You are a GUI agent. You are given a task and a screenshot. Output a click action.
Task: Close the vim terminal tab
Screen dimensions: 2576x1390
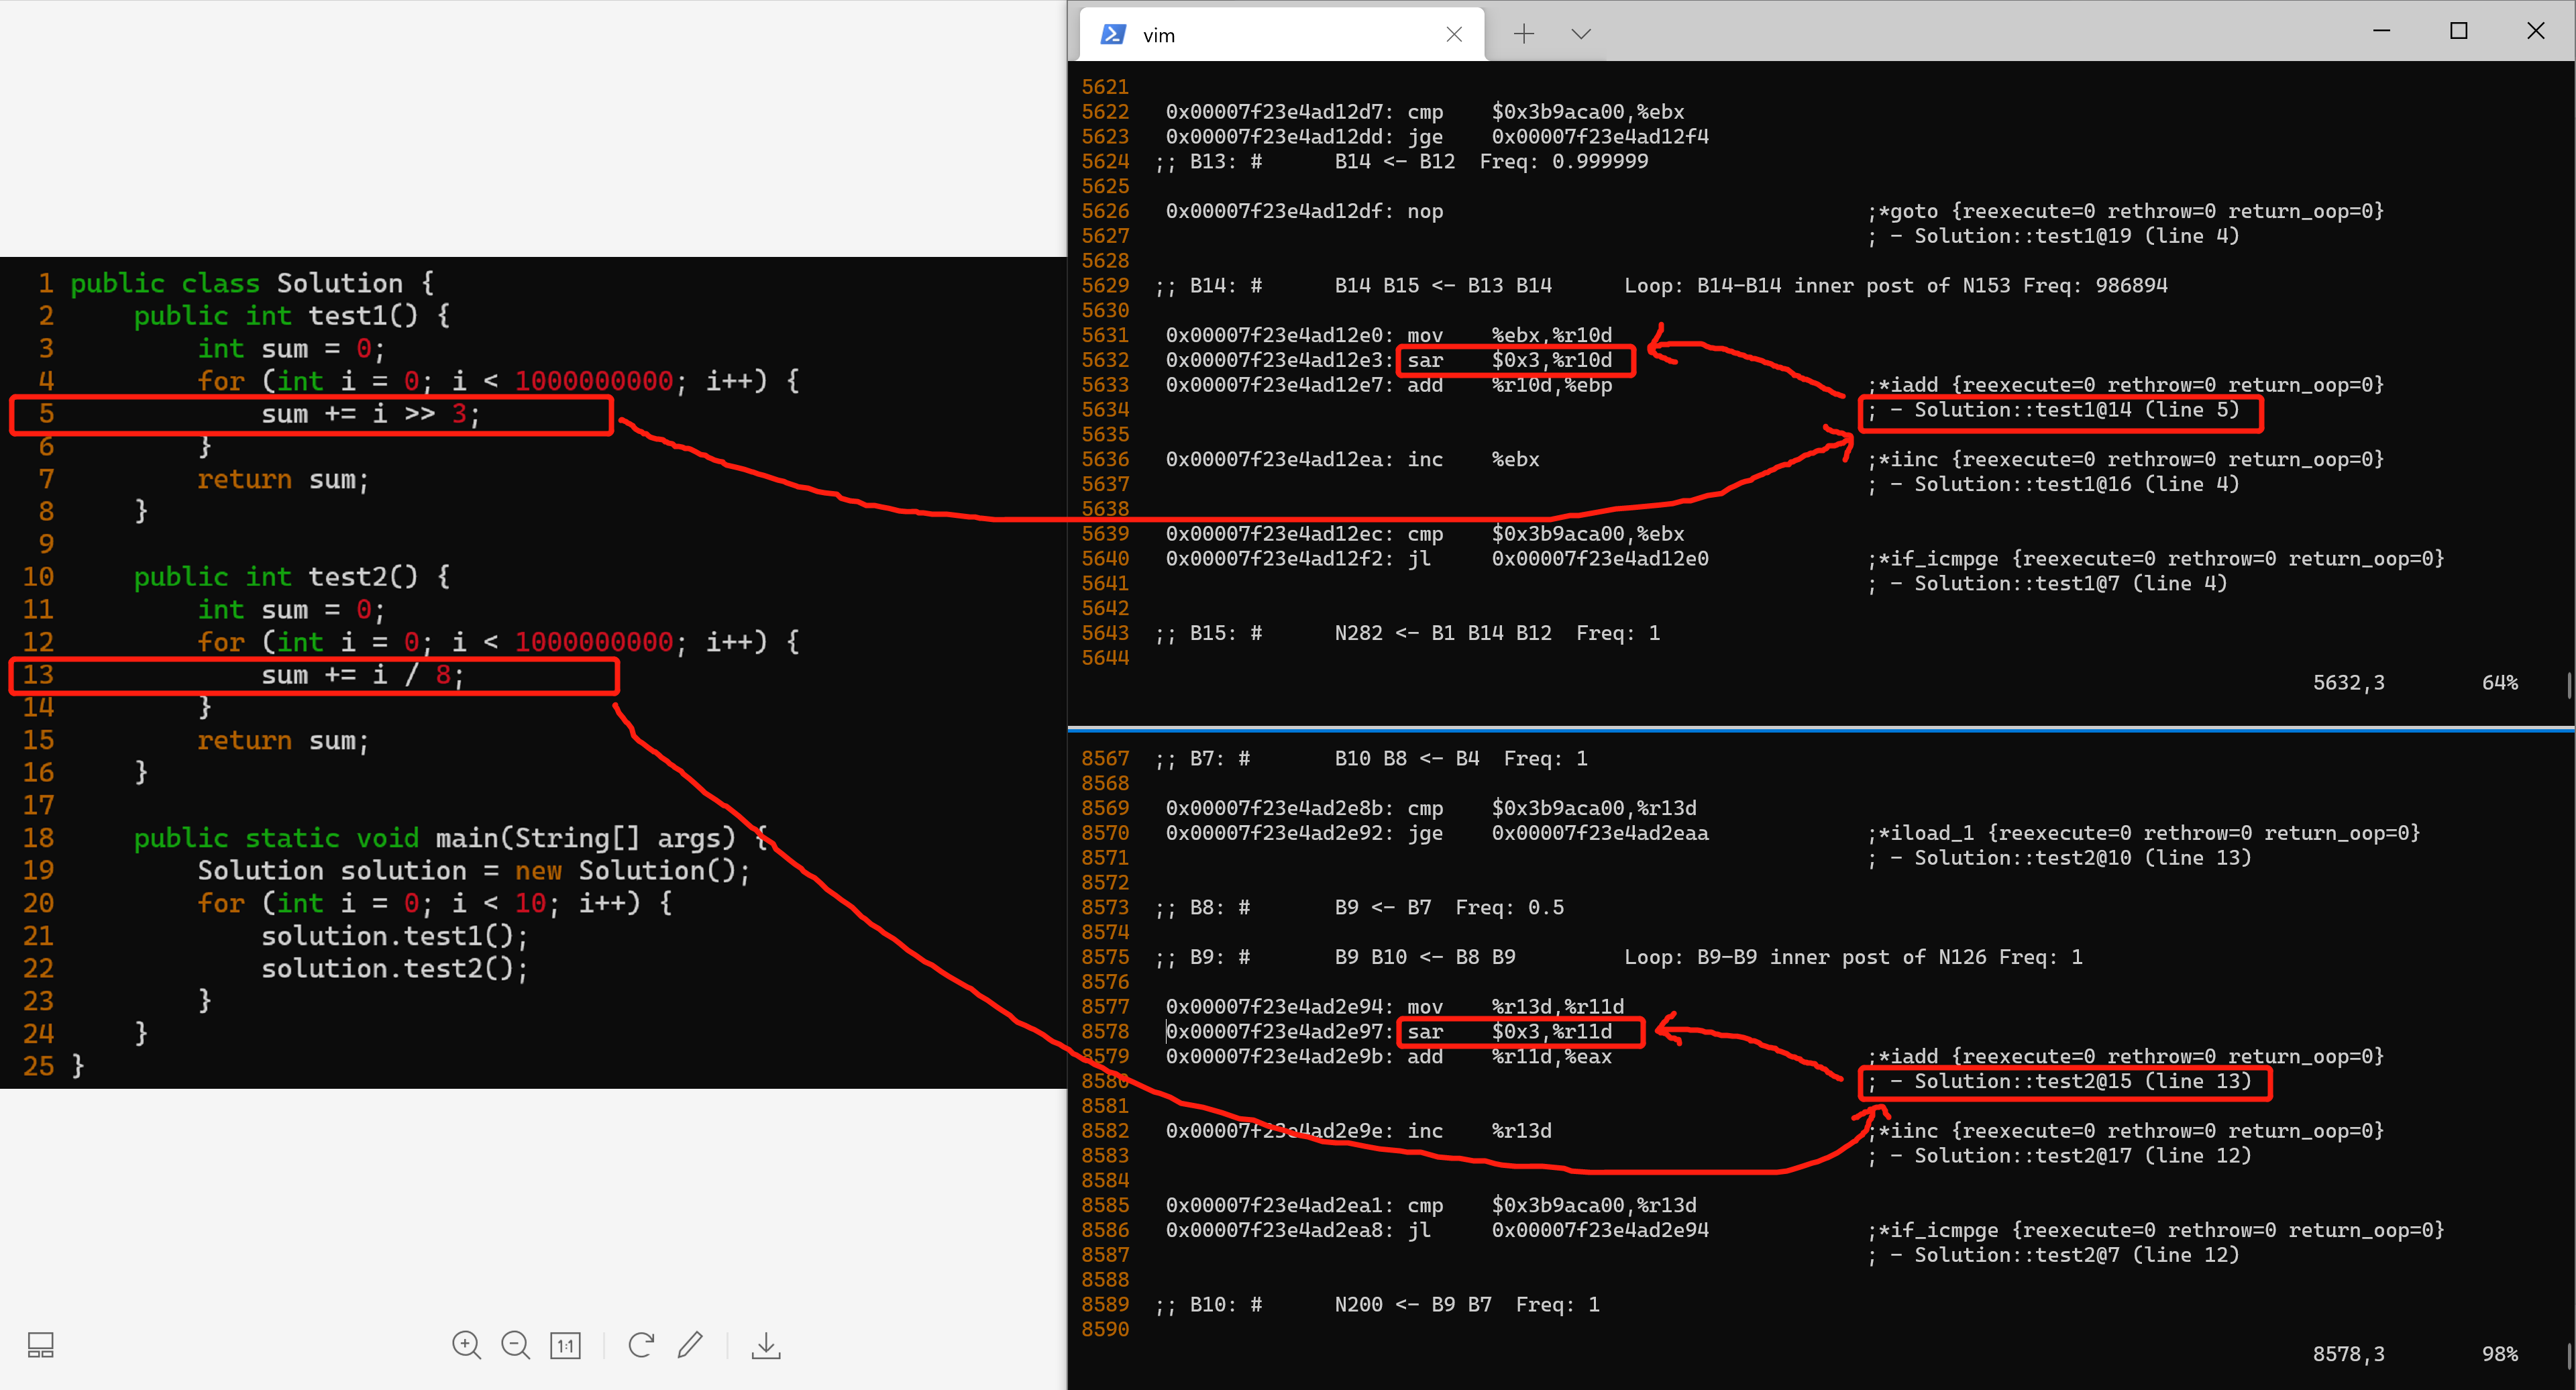click(x=1454, y=34)
